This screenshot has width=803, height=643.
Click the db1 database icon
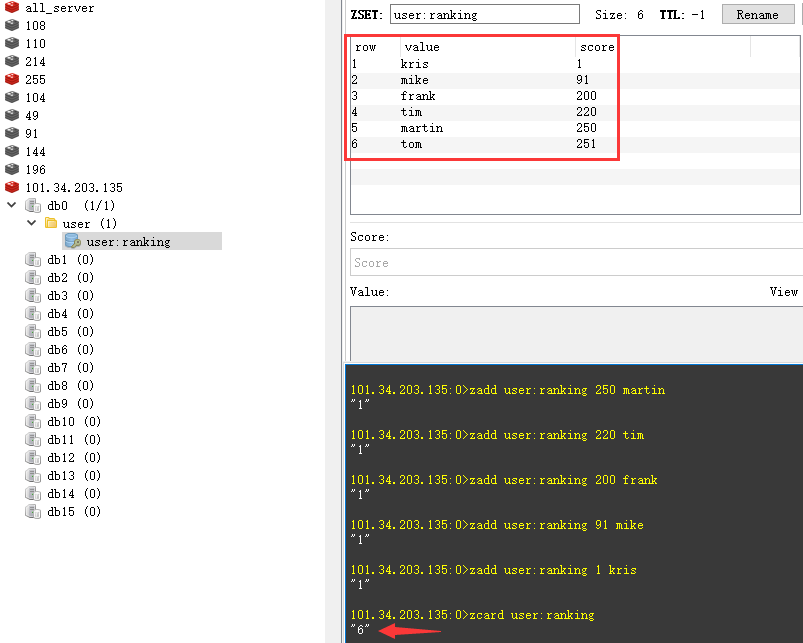33,260
